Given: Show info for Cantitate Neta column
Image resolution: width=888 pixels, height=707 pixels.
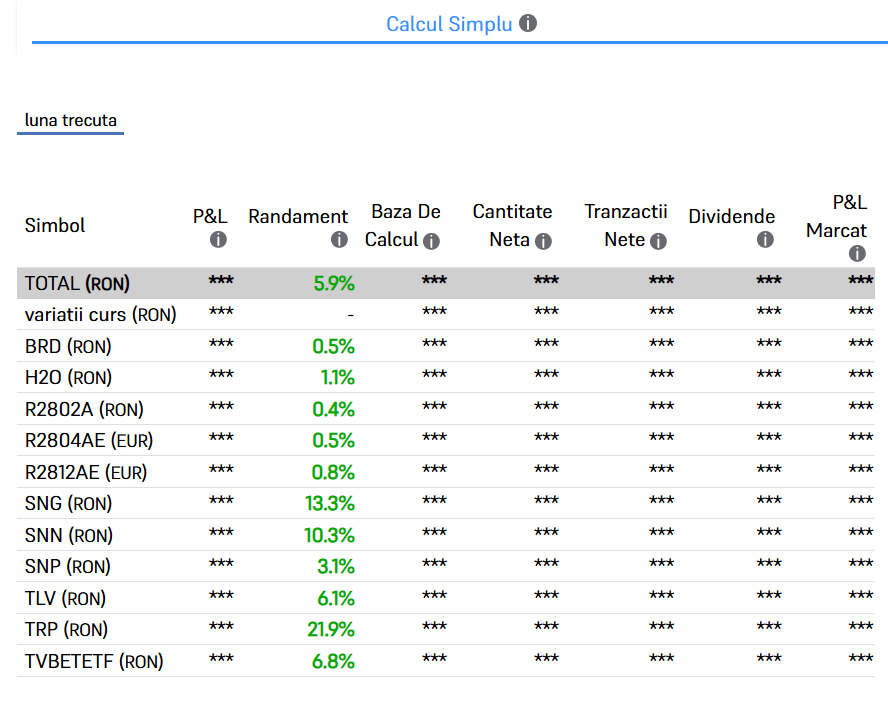Looking at the screenshot, I should click(543, 241).
